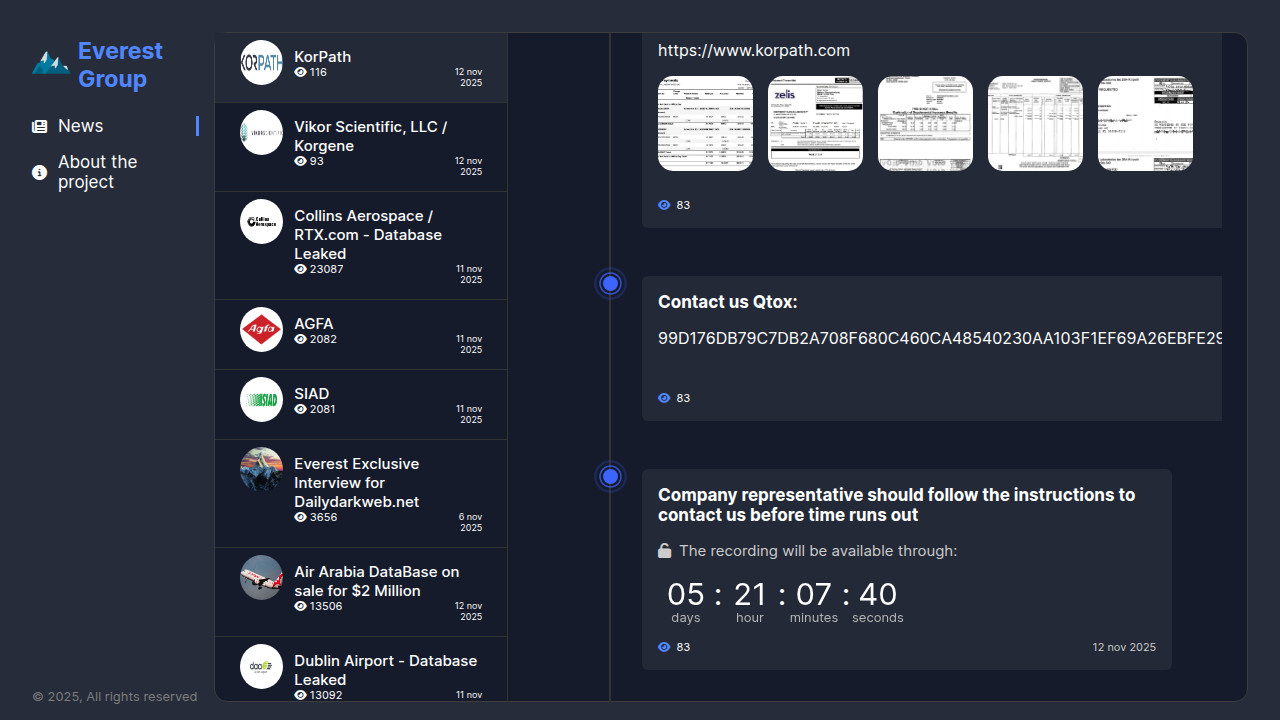
Task: Click the News newspaper icon
Action: point(40,127)
